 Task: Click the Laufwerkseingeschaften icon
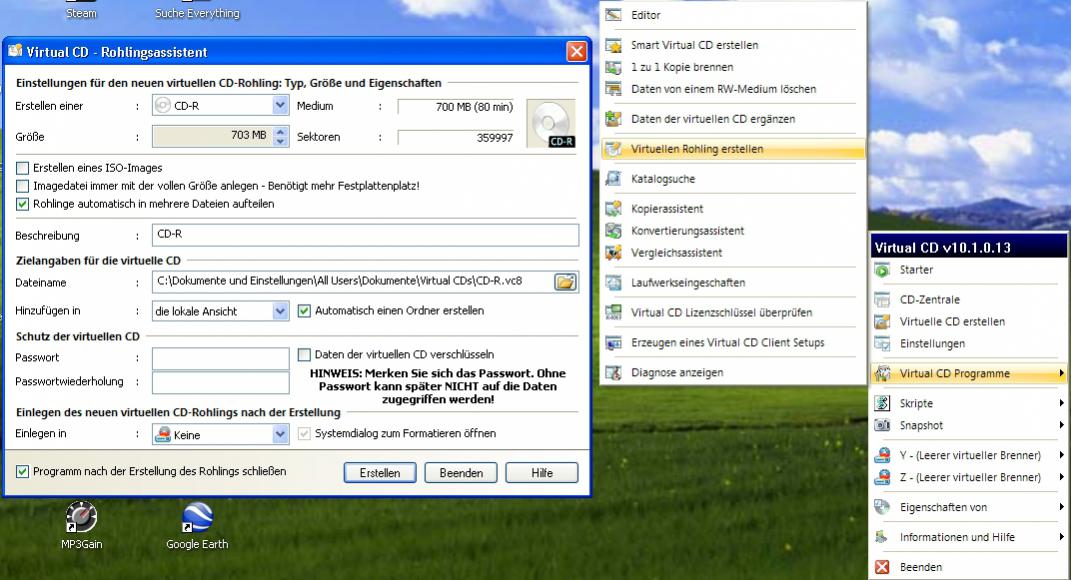point(613,283)
